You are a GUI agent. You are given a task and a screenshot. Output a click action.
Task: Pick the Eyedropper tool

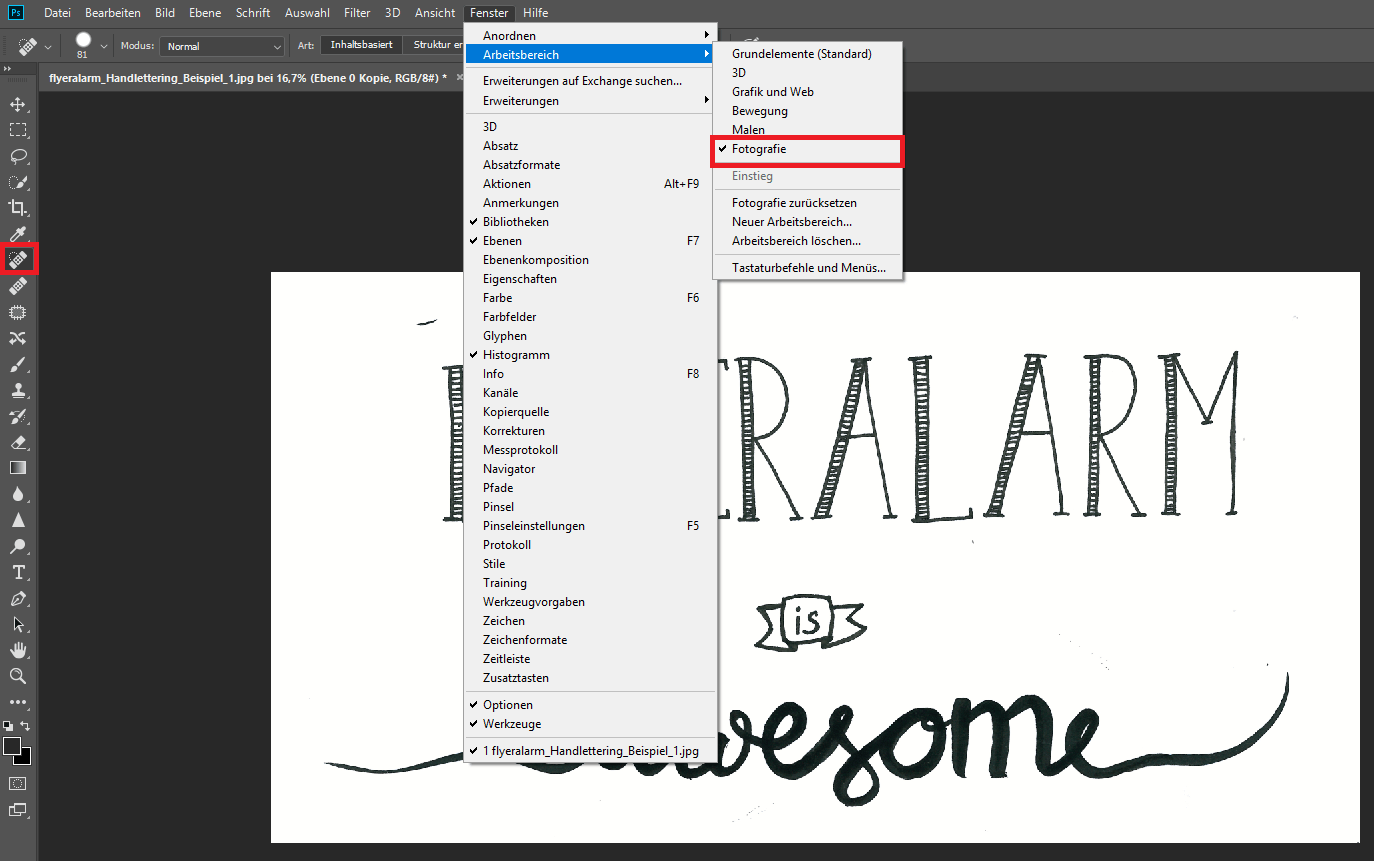(x=18, y=234)
